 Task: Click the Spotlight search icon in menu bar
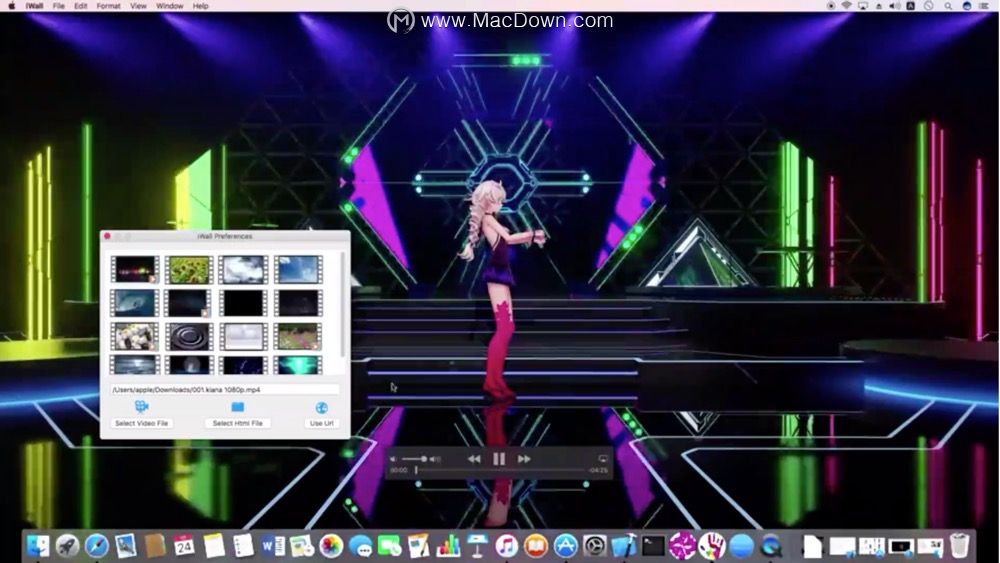948,6
